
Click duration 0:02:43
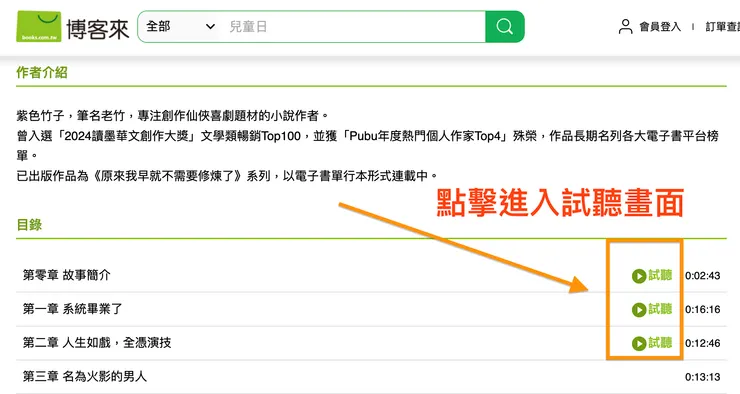click(x=702, y=276)
